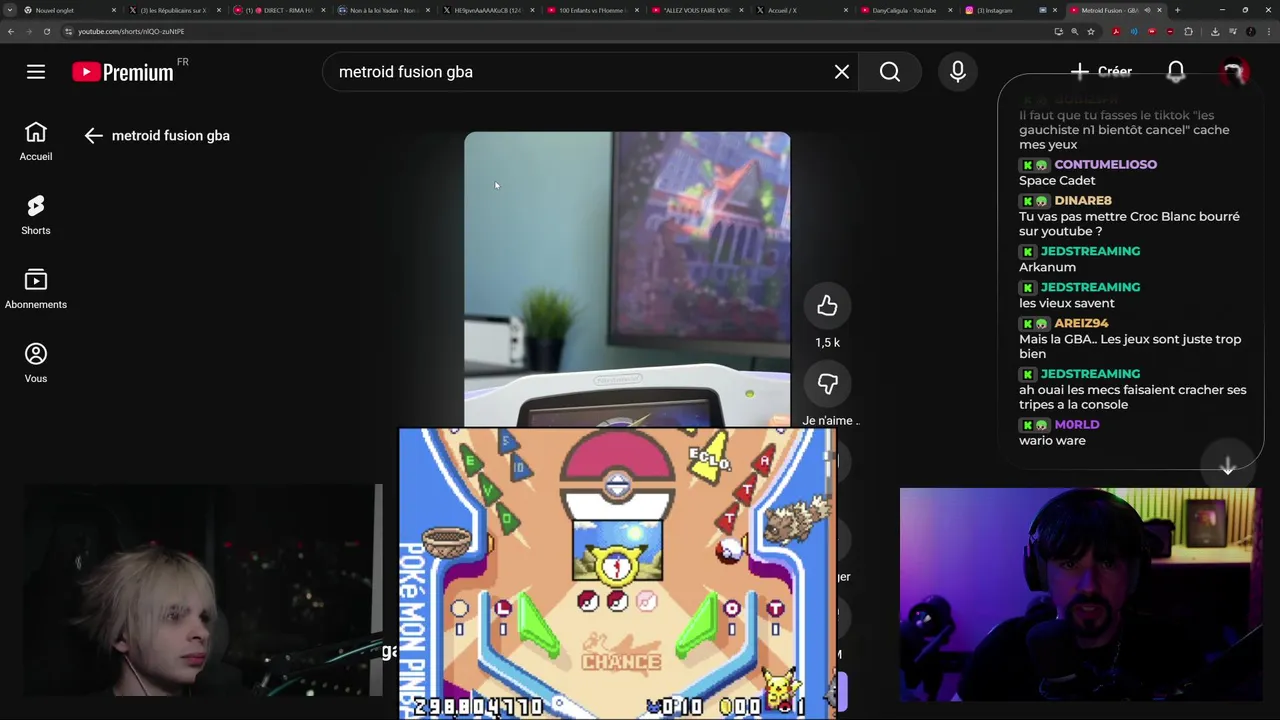
Task: Open a new browser tab with plus
Action: 1177,10
